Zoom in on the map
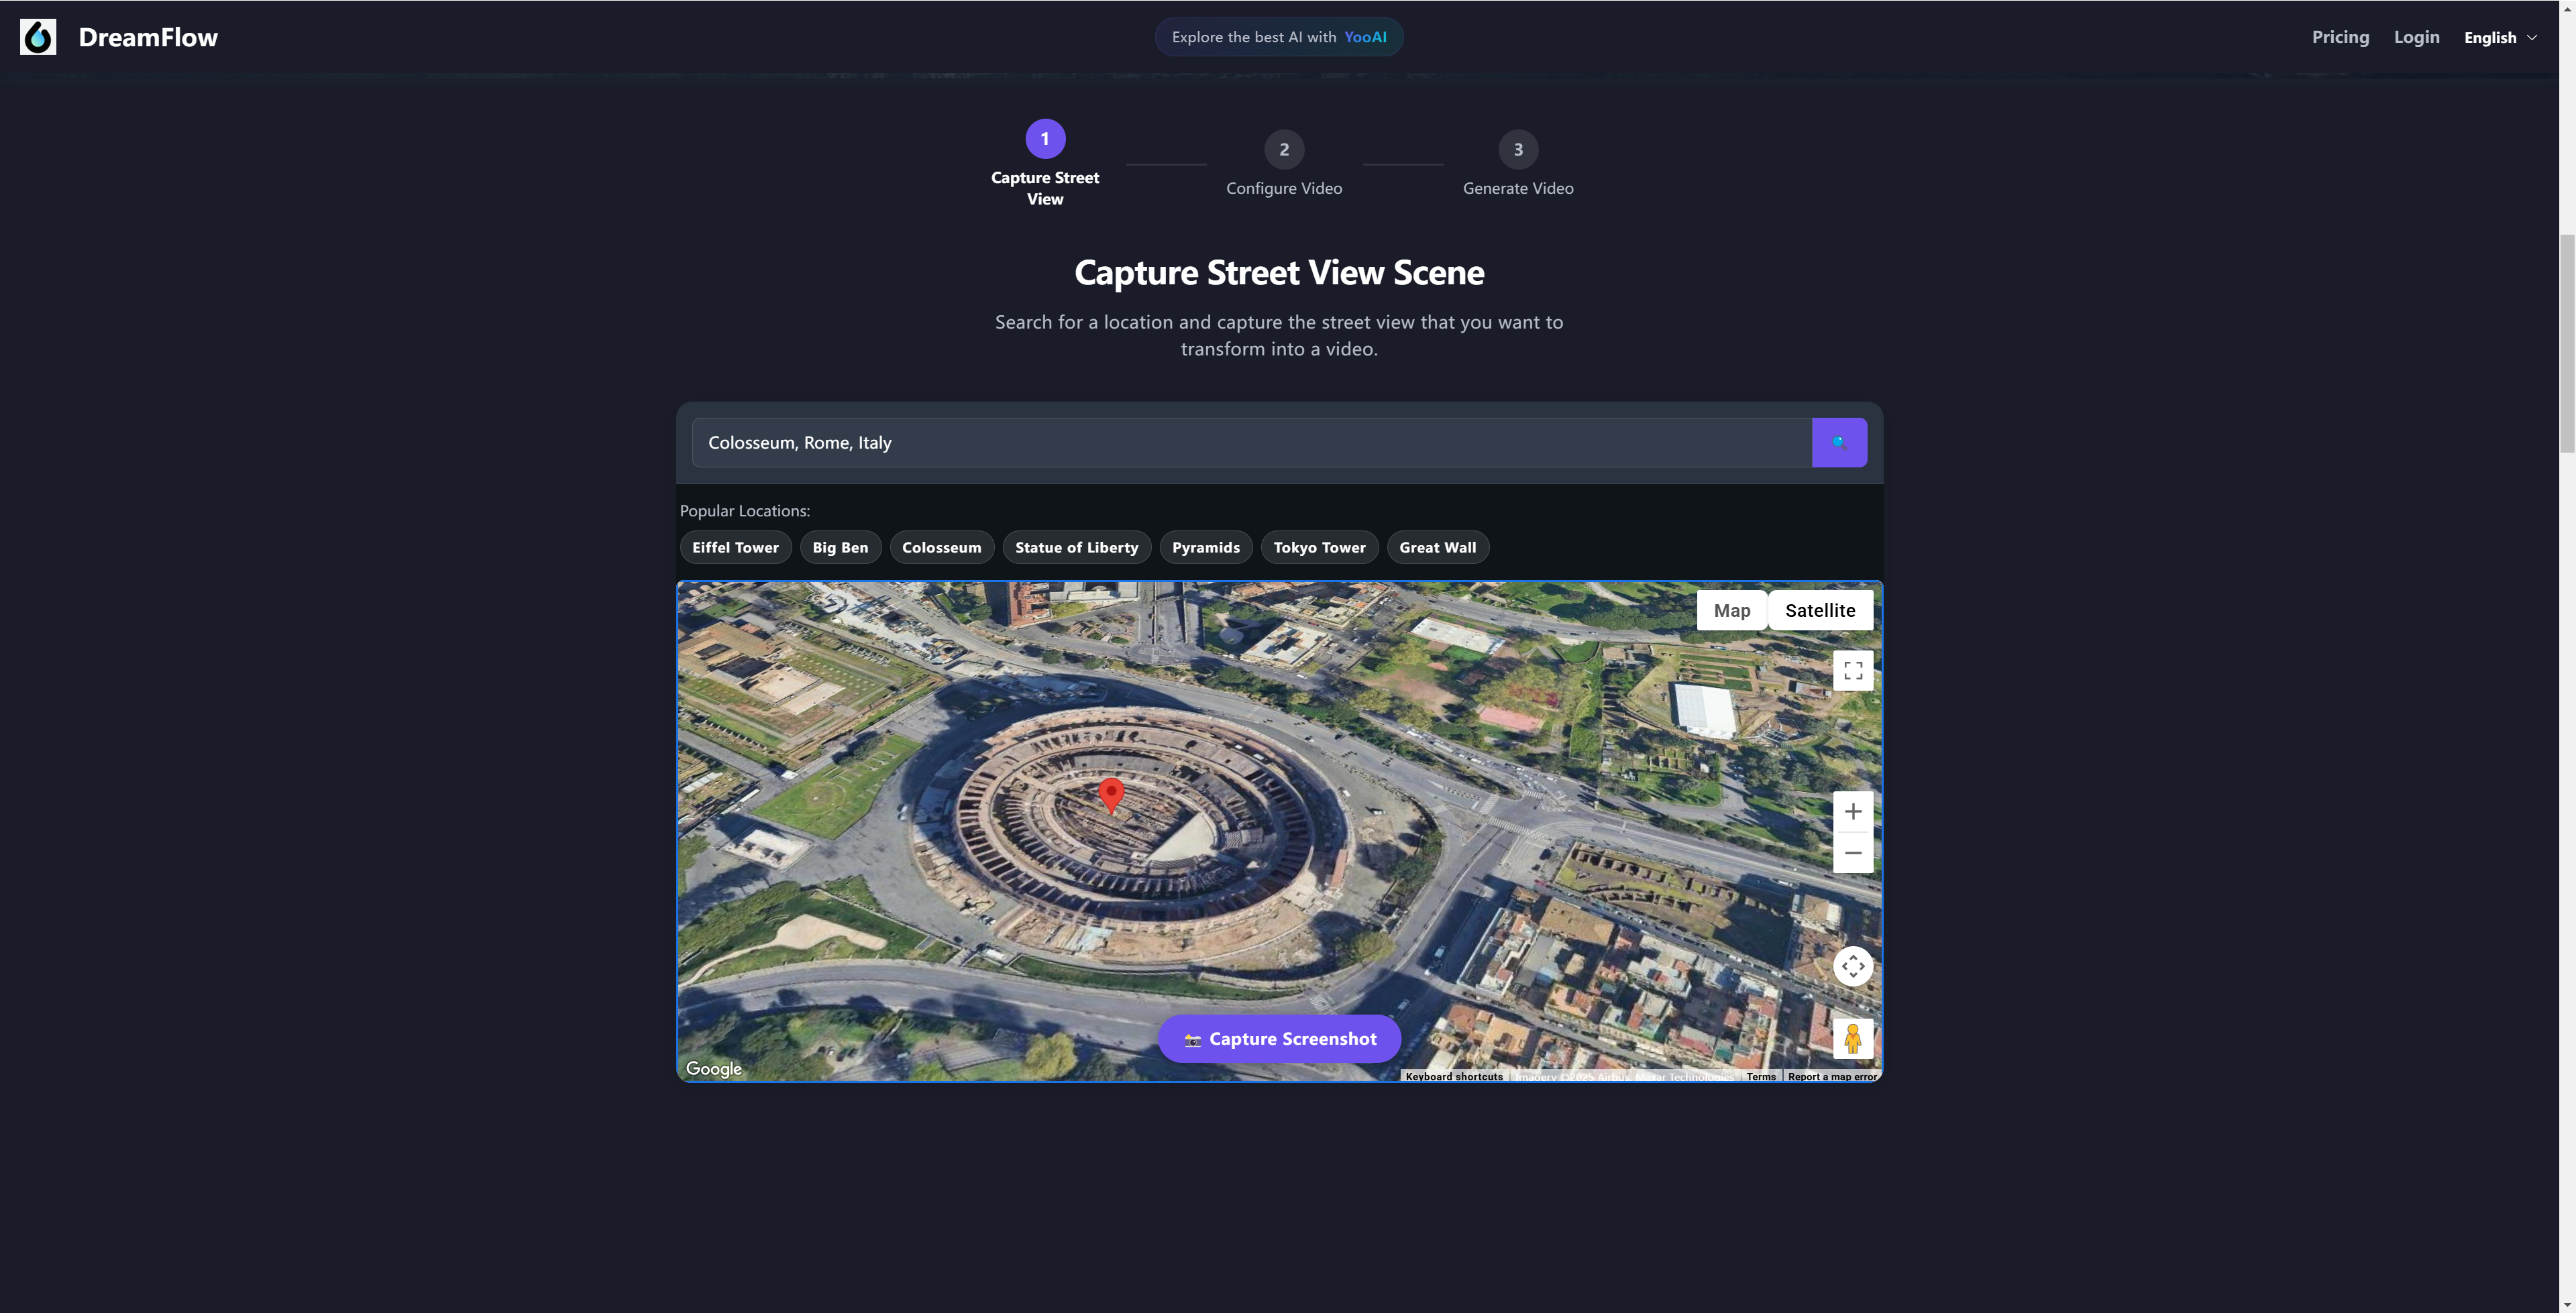Viewport: 2576px width, 1313px height. point(1852,811)
